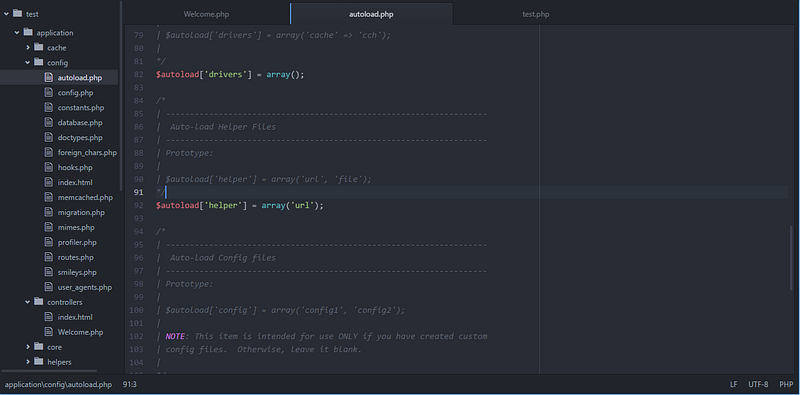The width and height of the screenshot is (800, 395).
Task: Click the file icon beside foreign_chars.php
Action: (48, 152)
